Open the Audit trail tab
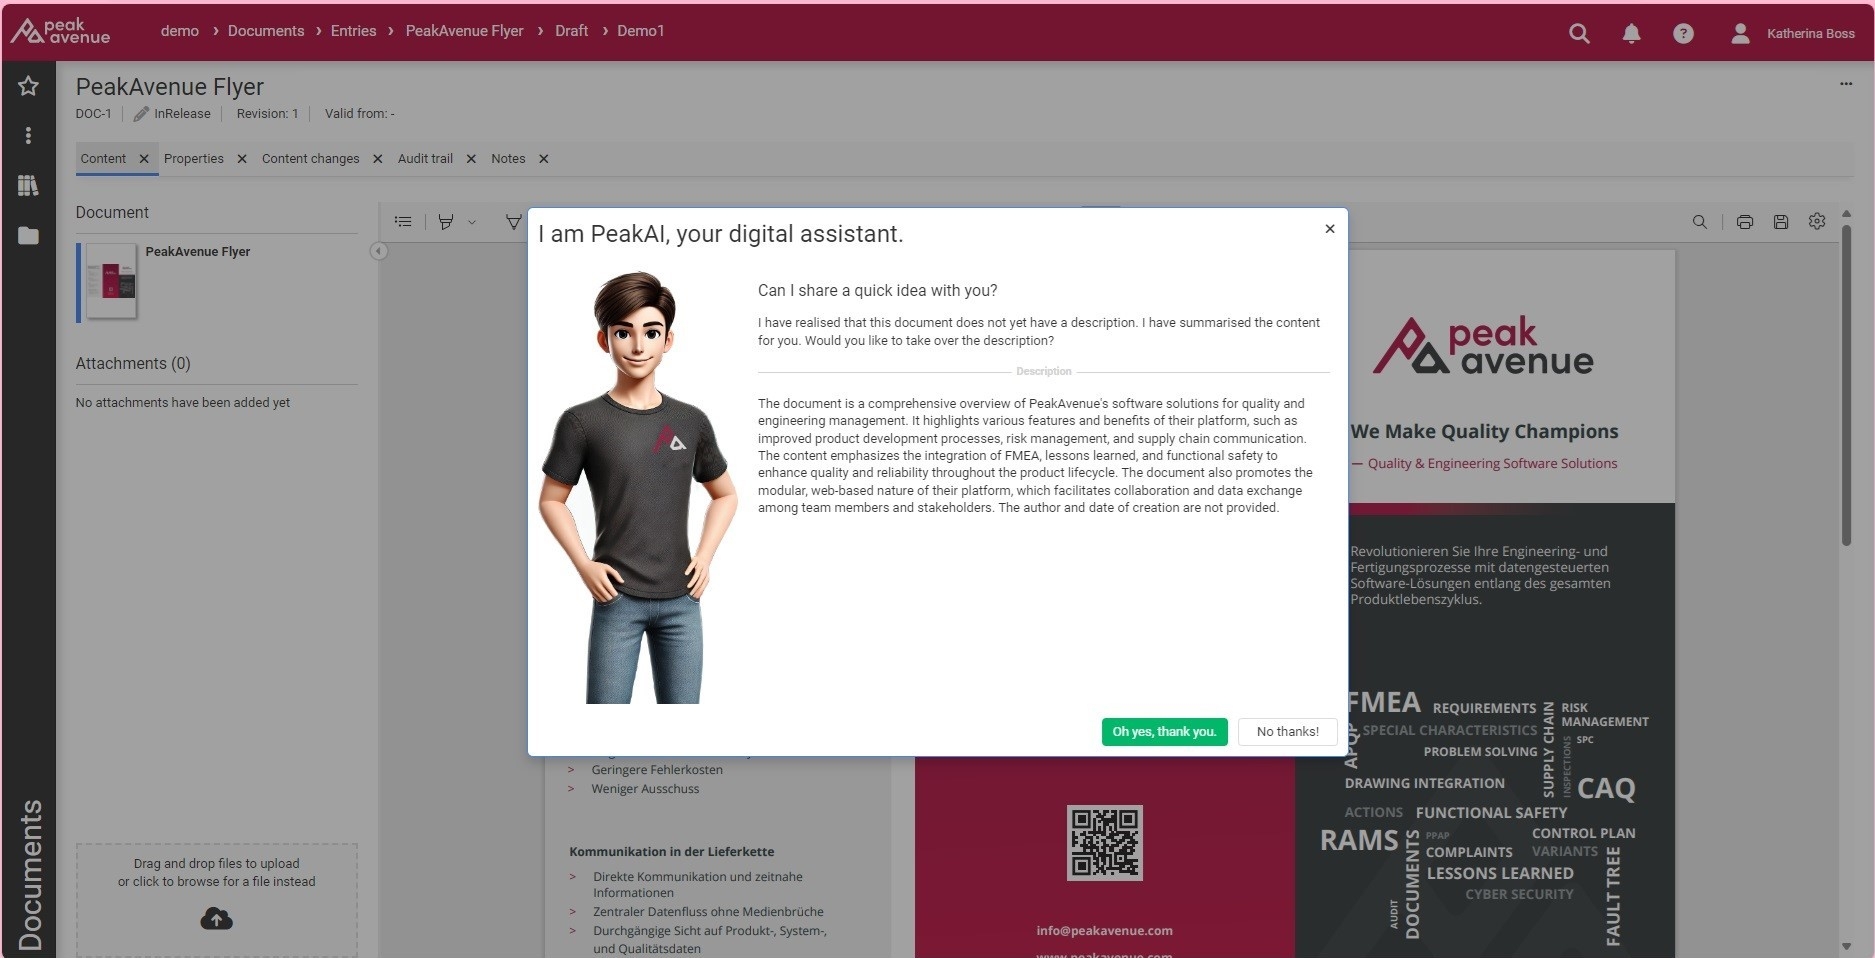The height and width of the screenshot is (958, 1875). [x=425, y=159]
